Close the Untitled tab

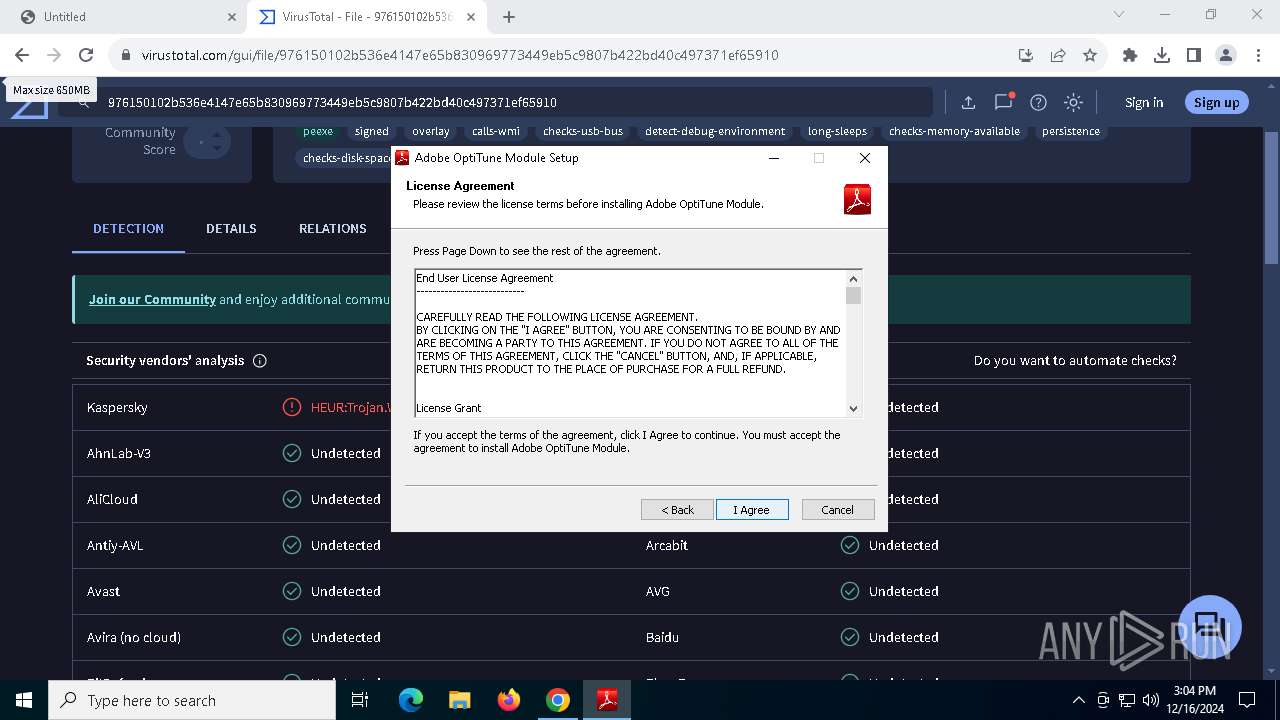[x=231, y=17]
